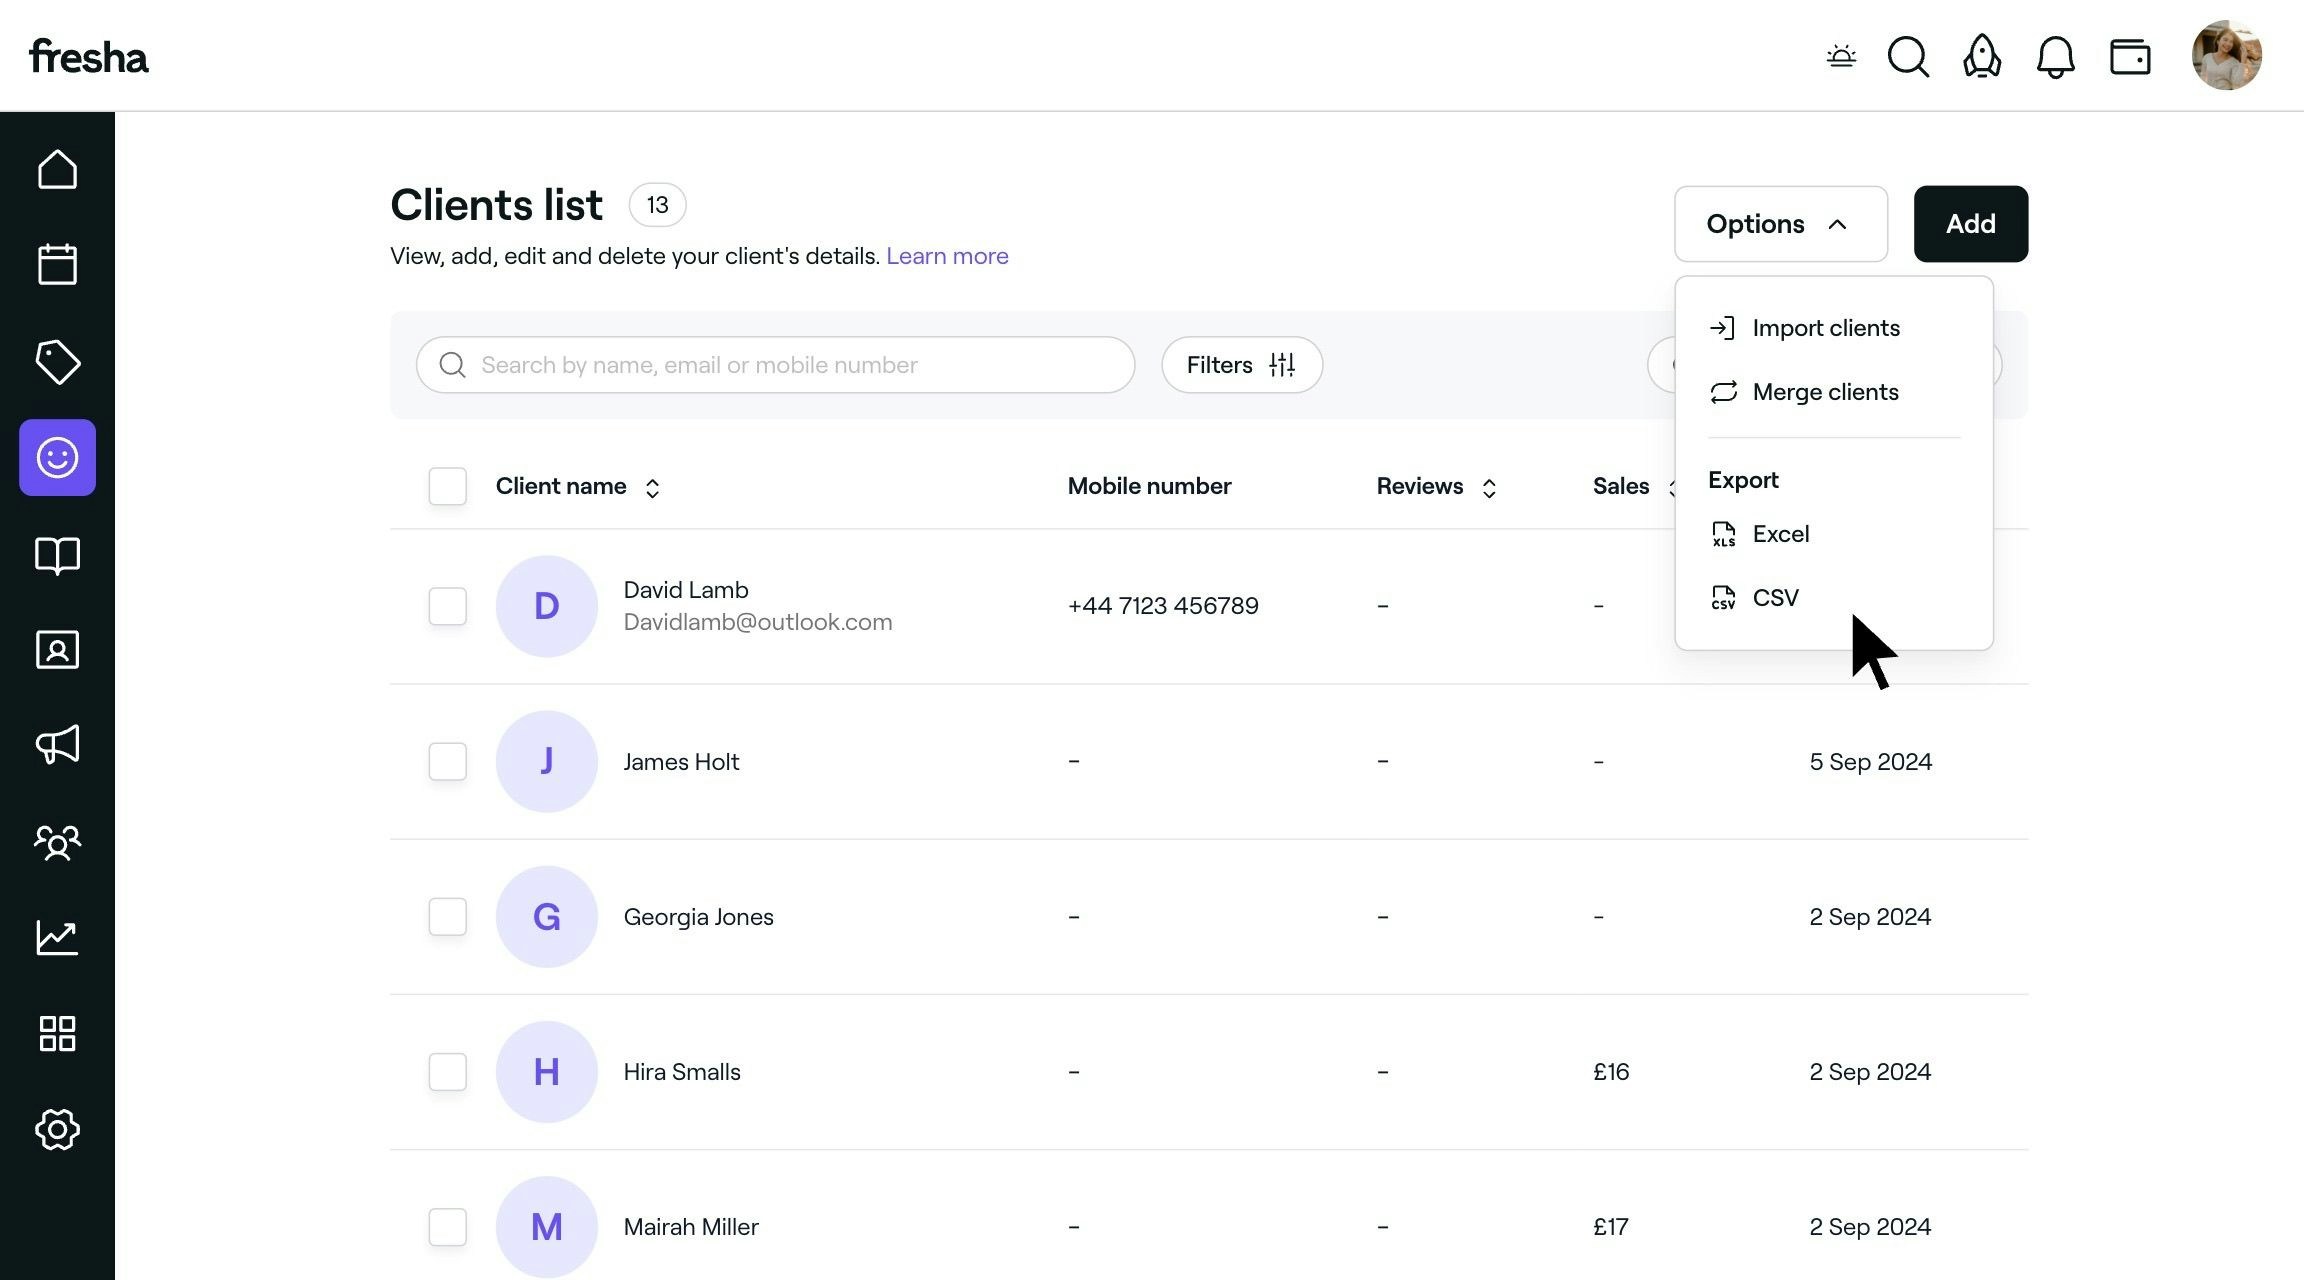Open the Calendar from the sidebar
The image size is (2304, 1280).
[x=57, y=263]
